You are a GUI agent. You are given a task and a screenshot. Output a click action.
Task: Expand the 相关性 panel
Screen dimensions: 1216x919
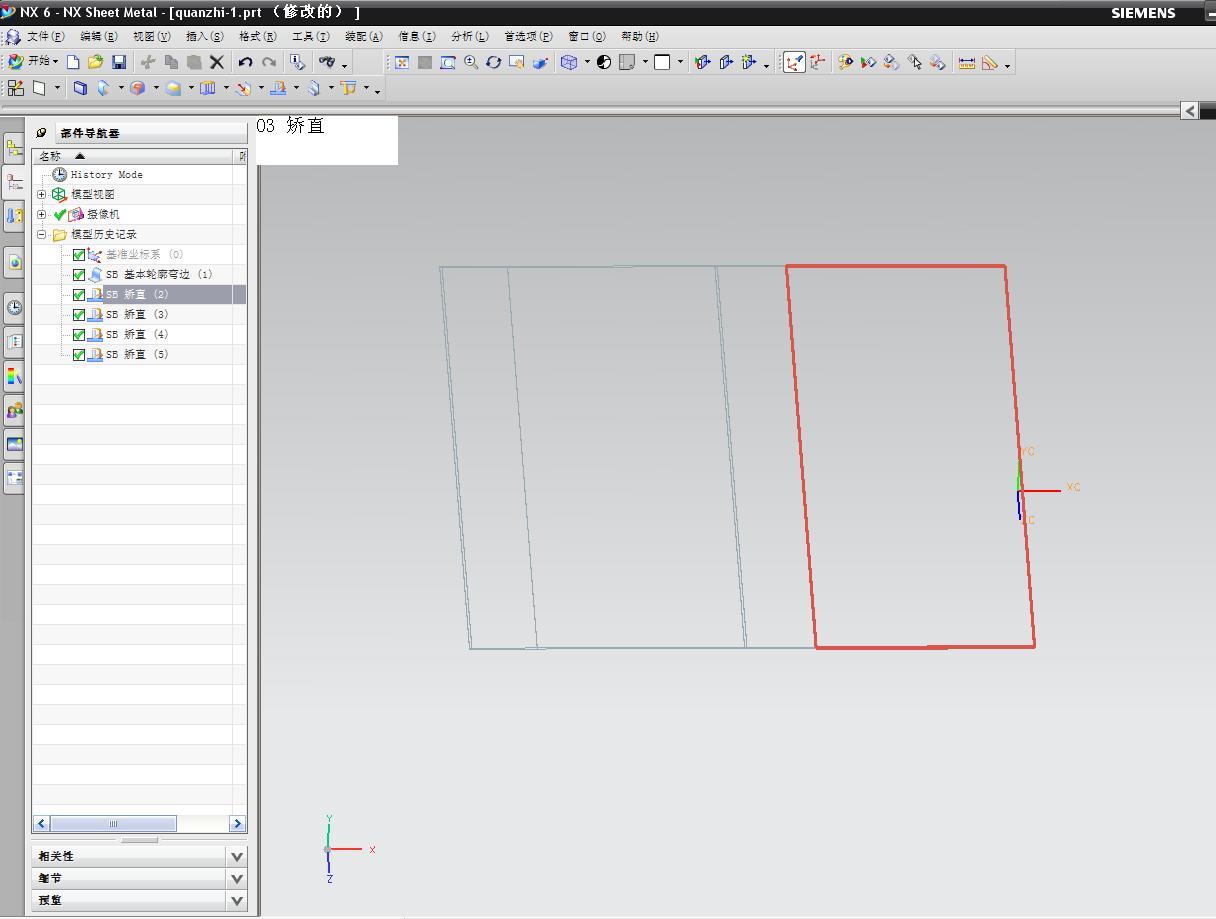[237, 856]
